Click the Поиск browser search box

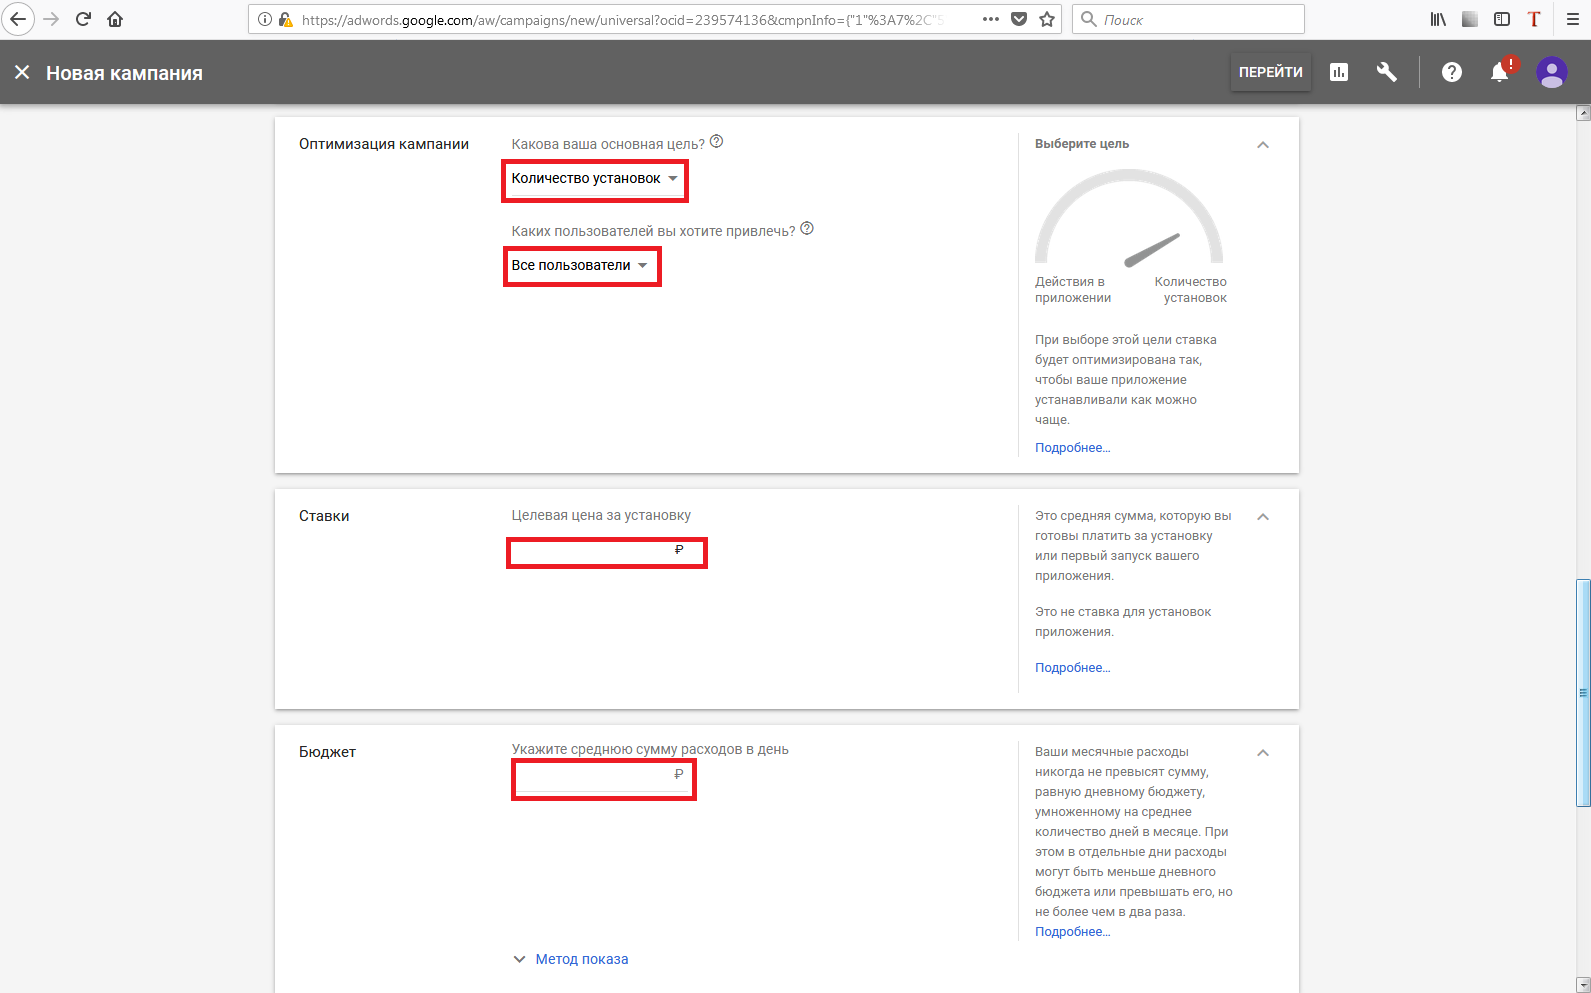[x=1188, y=19]
